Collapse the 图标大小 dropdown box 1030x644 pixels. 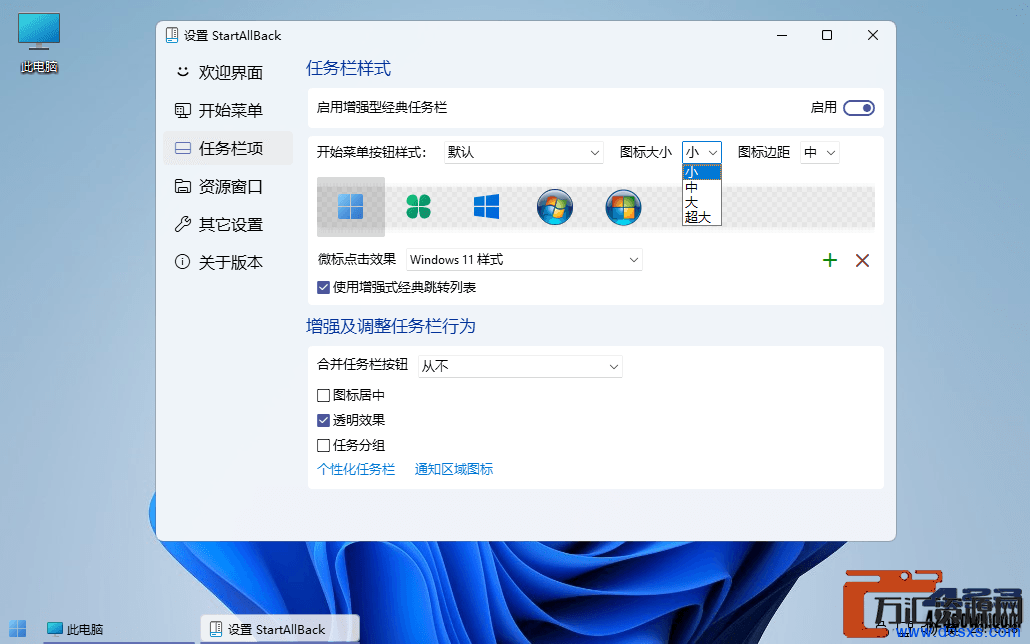pyautogui.click(x=702, y=152)
